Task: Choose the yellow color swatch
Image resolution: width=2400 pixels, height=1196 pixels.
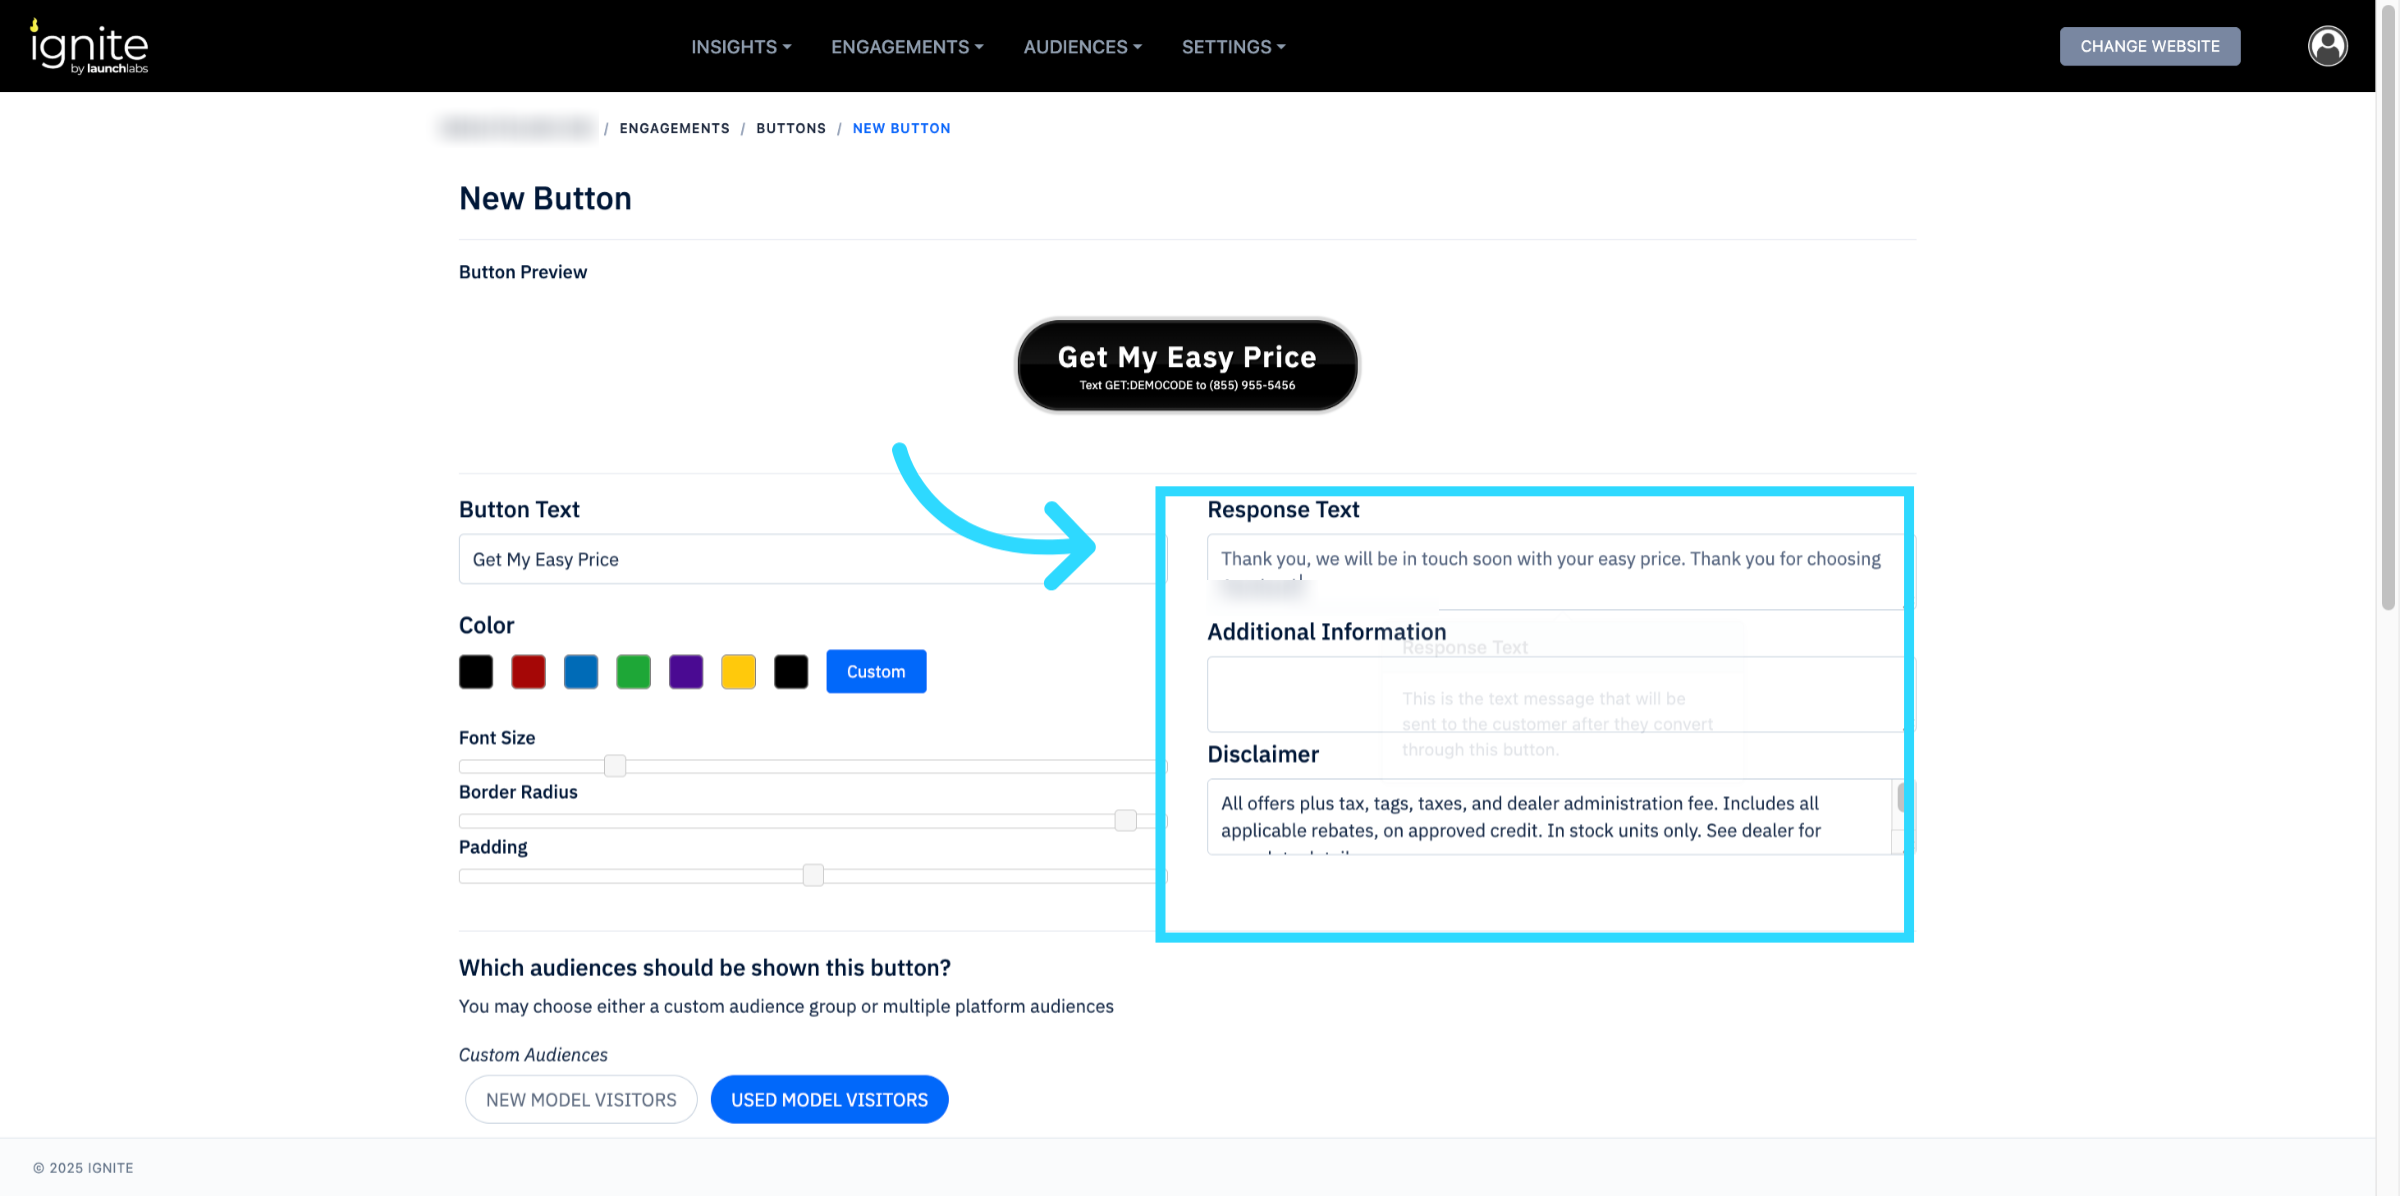Action: [x=738, y=672]
